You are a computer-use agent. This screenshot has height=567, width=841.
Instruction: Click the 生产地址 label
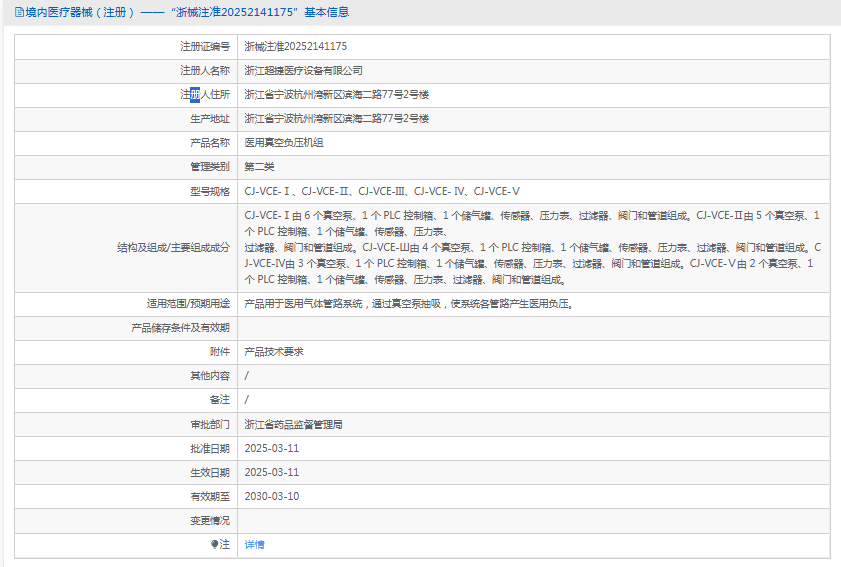(x=210, y=119)
